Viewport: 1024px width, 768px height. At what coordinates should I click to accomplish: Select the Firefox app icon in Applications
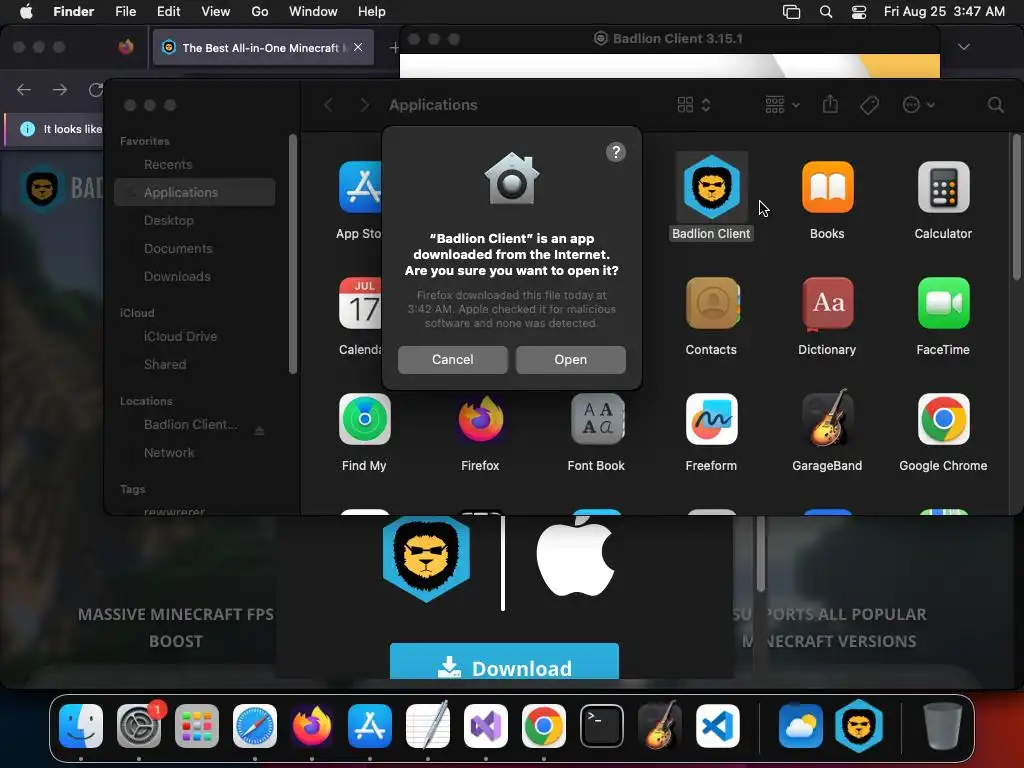[x=480, y=419]
